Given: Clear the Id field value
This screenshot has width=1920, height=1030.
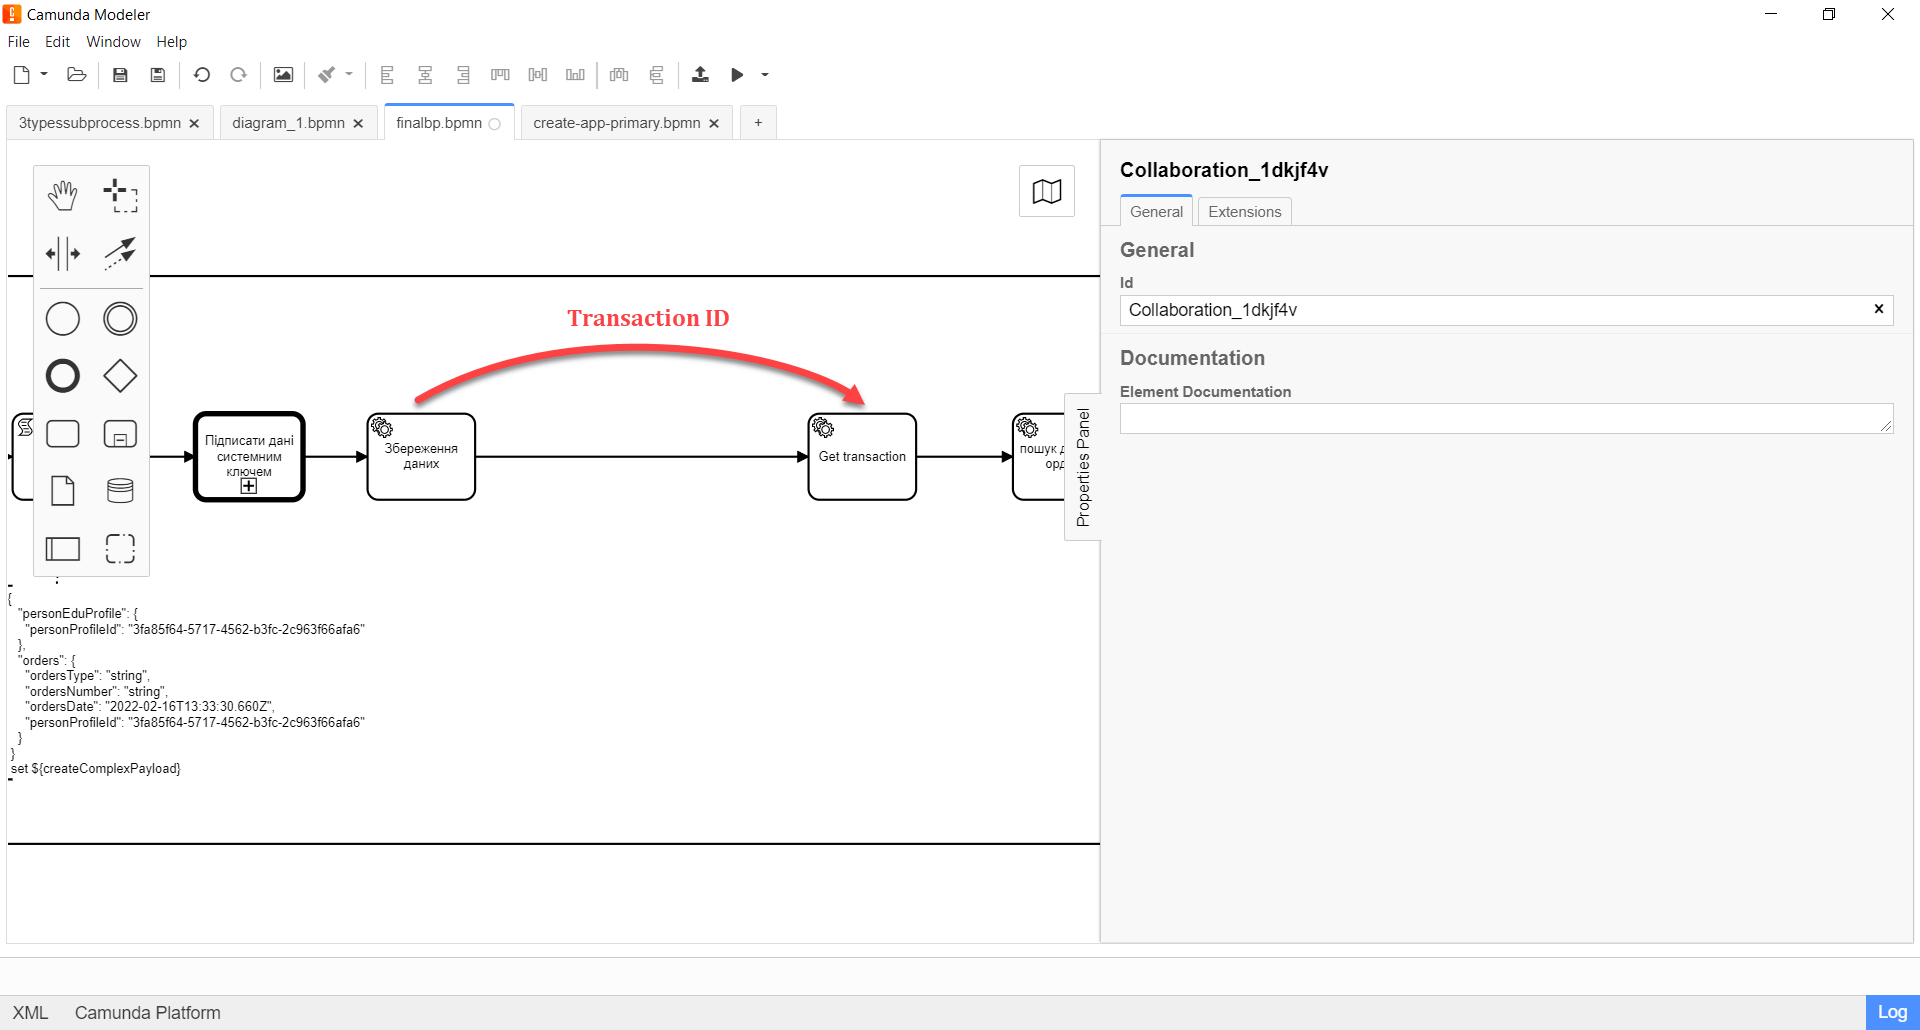Looking at the screenshot, I should pos(1879,309).
